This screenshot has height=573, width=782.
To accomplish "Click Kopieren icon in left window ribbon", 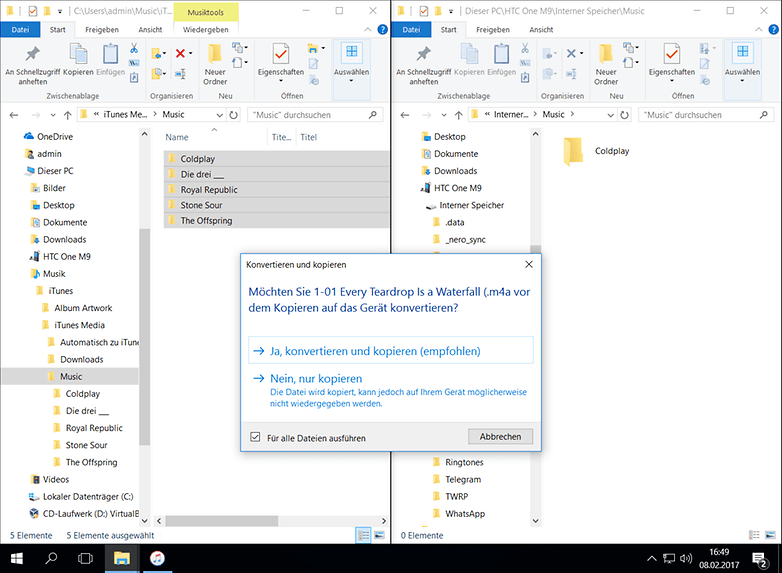I will point(78,60).
